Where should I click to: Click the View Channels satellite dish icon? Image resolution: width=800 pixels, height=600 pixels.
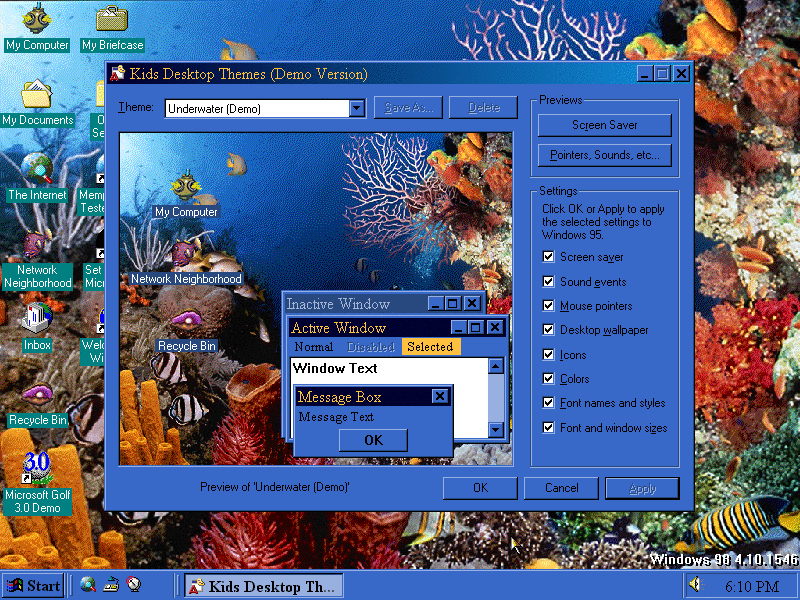[x=134, y=585]
